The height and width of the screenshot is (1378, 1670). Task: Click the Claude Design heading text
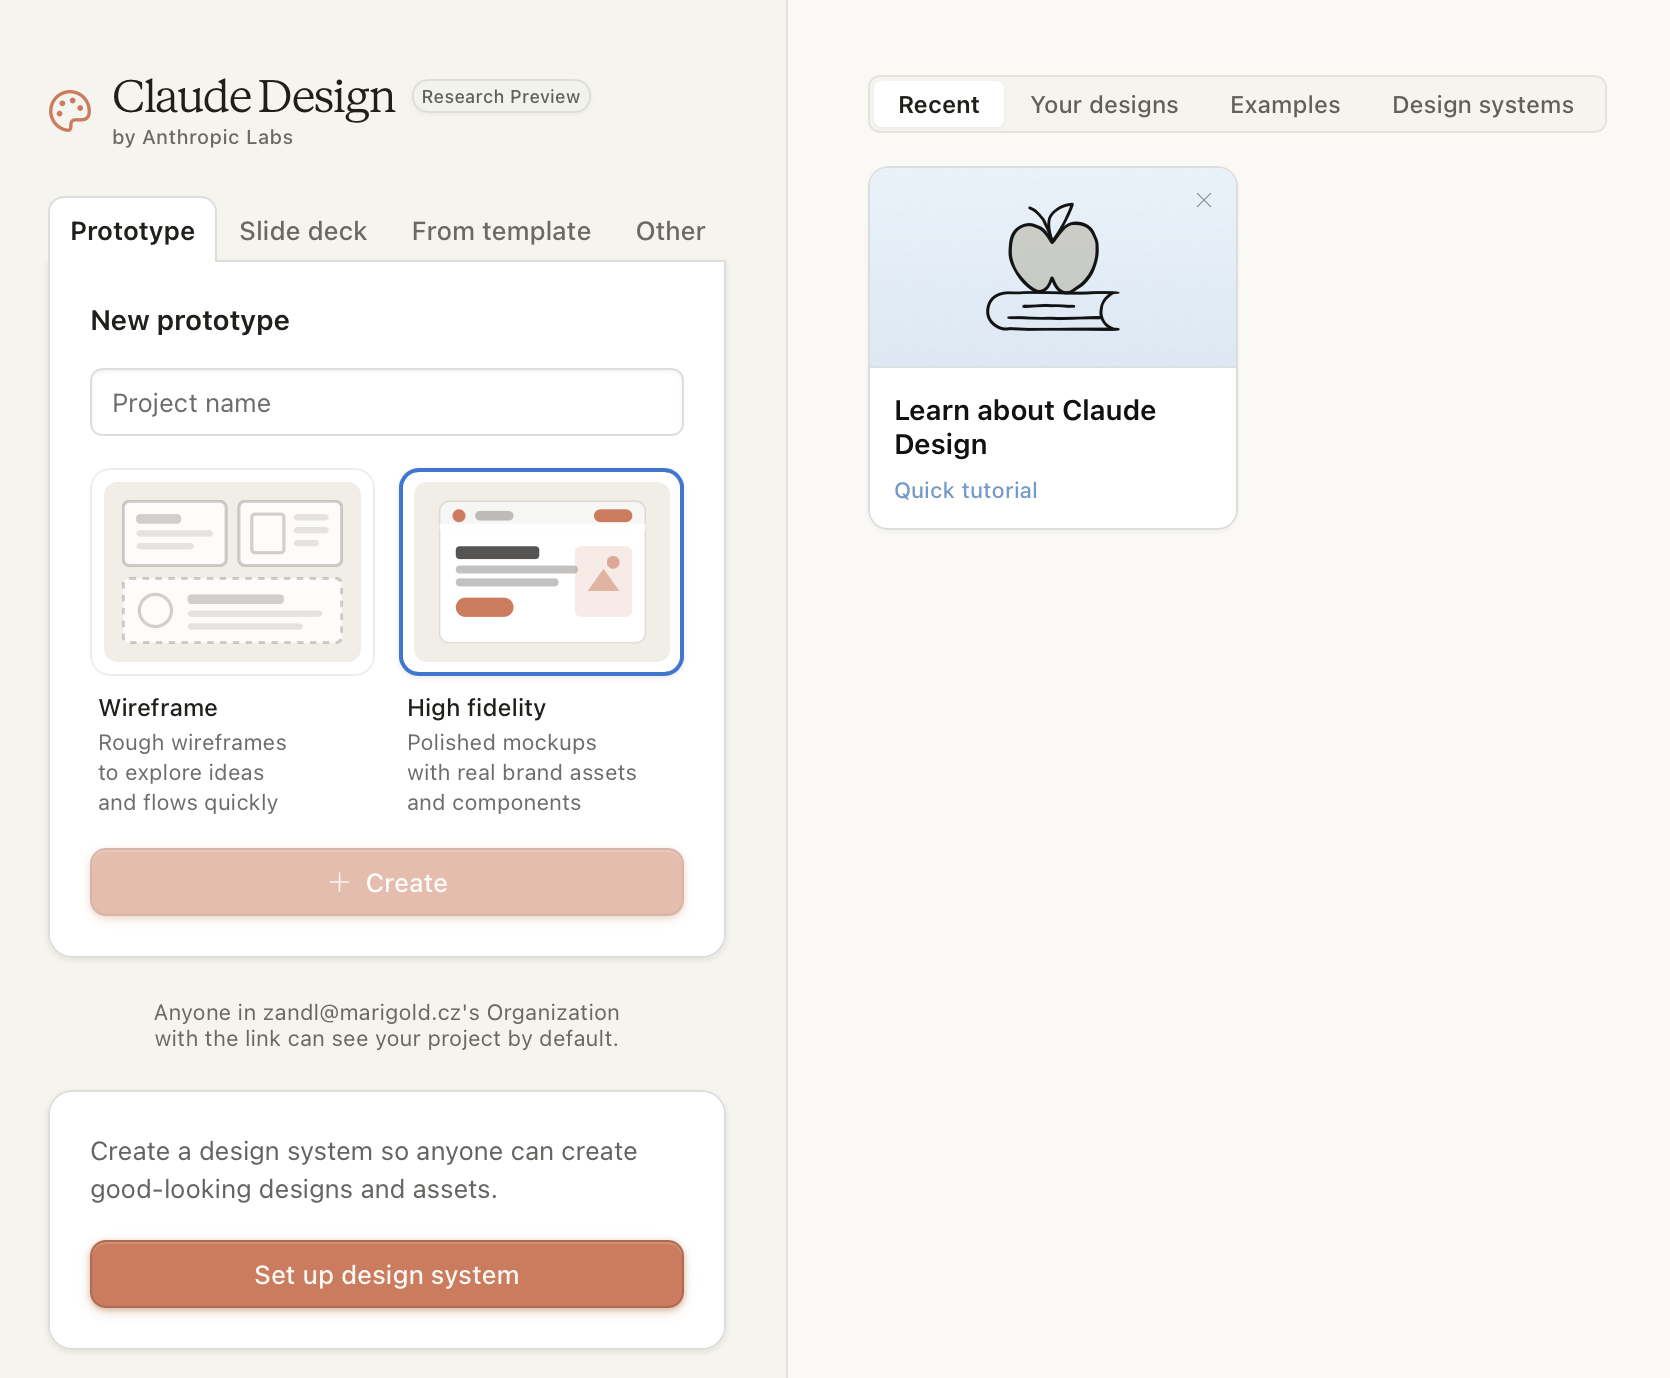254,97
